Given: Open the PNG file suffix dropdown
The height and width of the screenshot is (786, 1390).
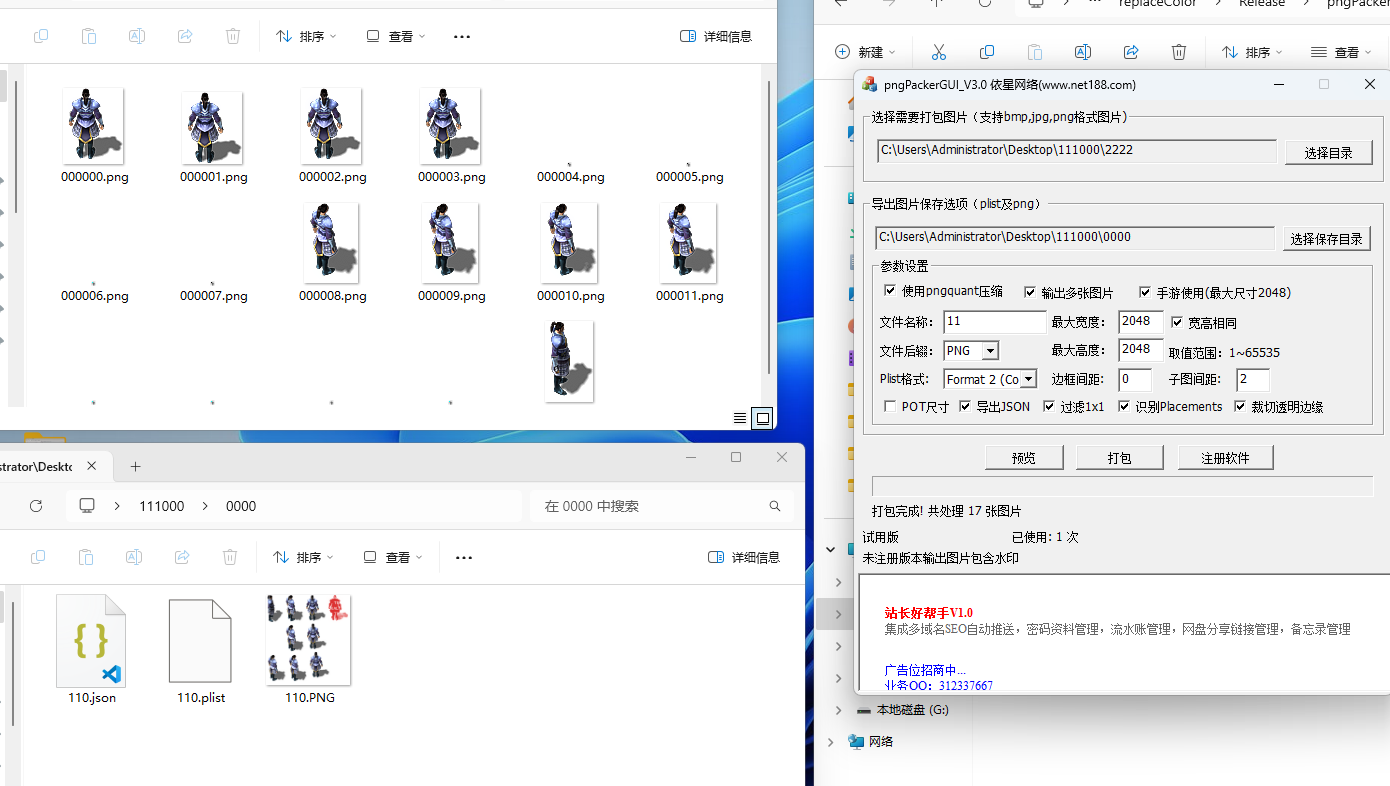Looking at the screenshot, I should [989, 350].
